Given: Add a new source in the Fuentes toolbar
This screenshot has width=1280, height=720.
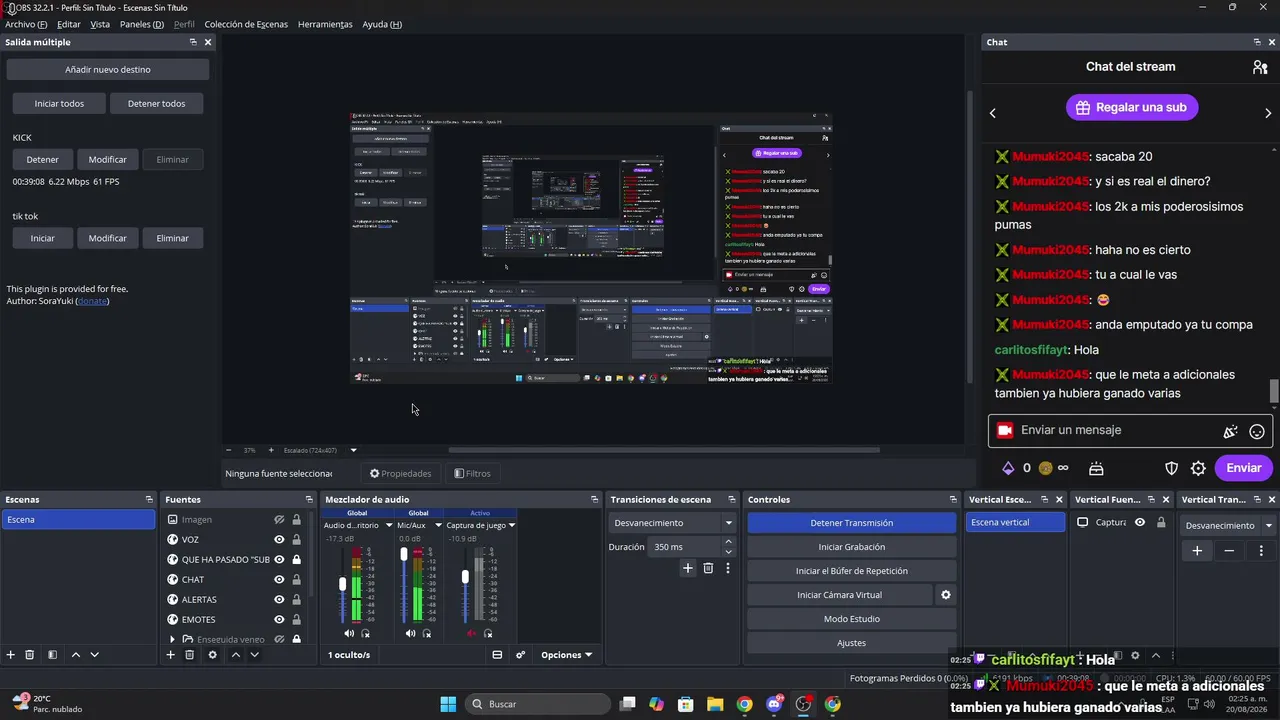Looking at the screenshot, I should (x=170, y=655).
